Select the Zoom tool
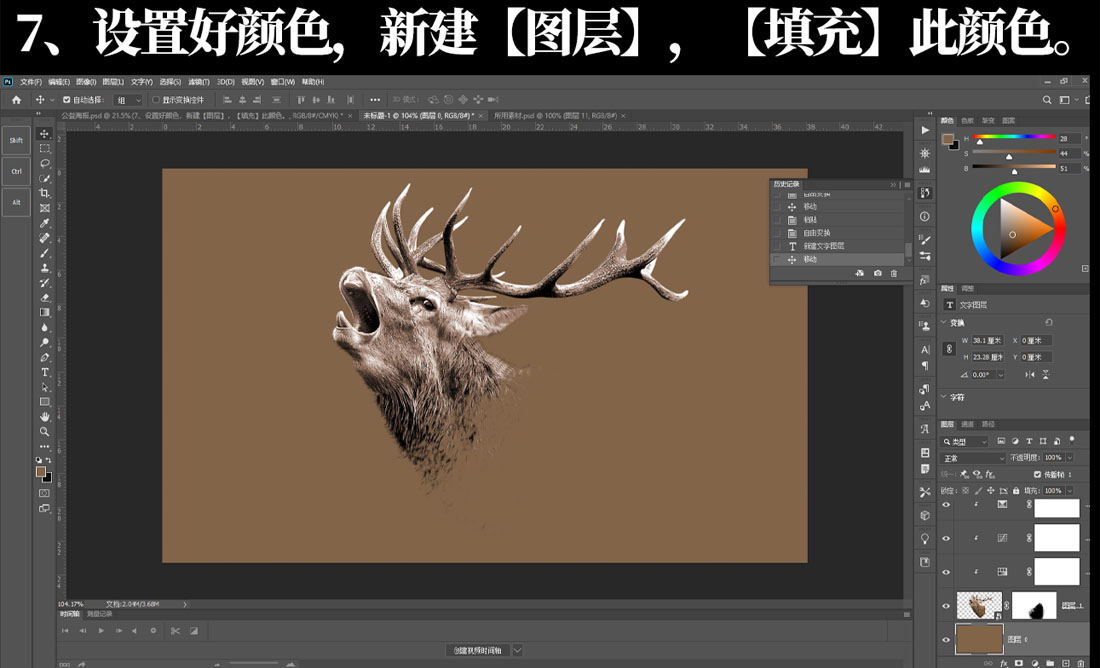This screenshot has height=668, width=1100. 45,432
